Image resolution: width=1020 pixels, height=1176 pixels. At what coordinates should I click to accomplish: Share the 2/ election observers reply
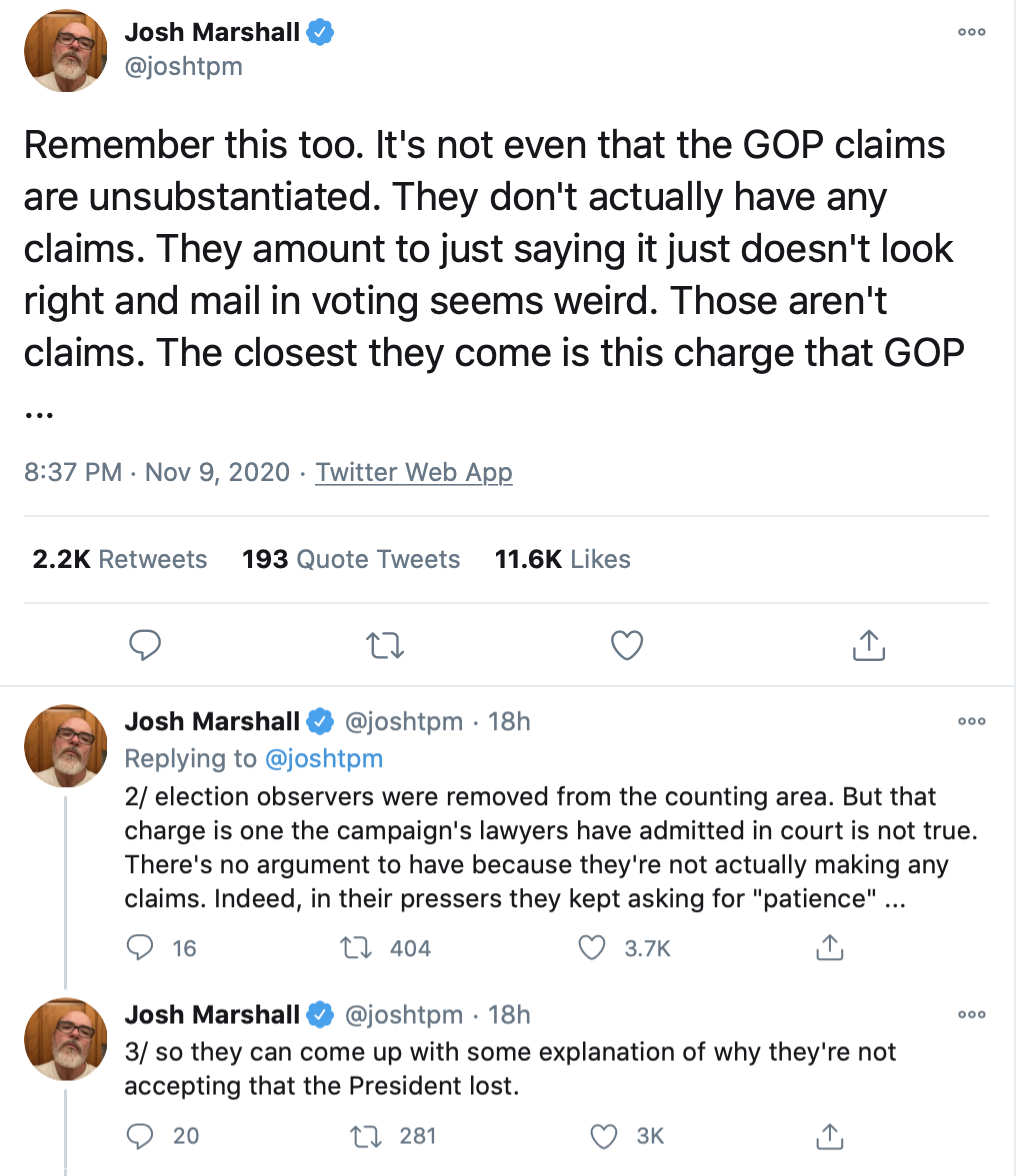pos(829,947)
